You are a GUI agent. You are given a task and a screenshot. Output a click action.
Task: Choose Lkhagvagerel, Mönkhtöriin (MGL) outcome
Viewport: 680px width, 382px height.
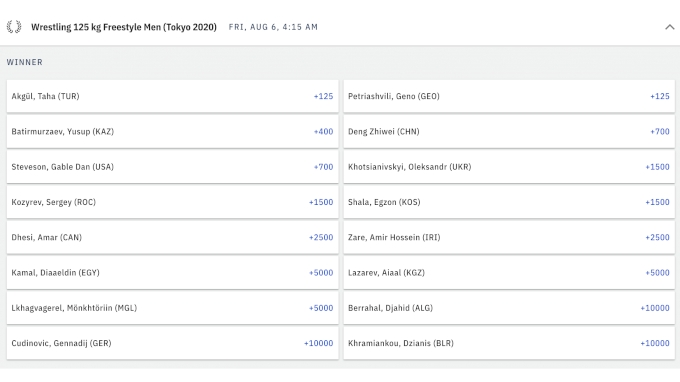[173, 308]
